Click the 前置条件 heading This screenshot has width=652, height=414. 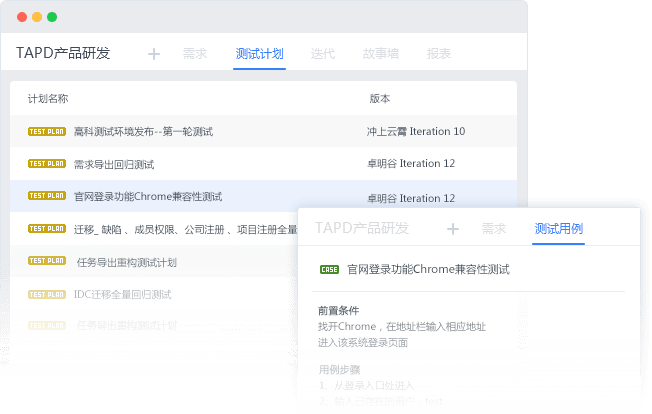pyautogui.click(x=338, y=310)
